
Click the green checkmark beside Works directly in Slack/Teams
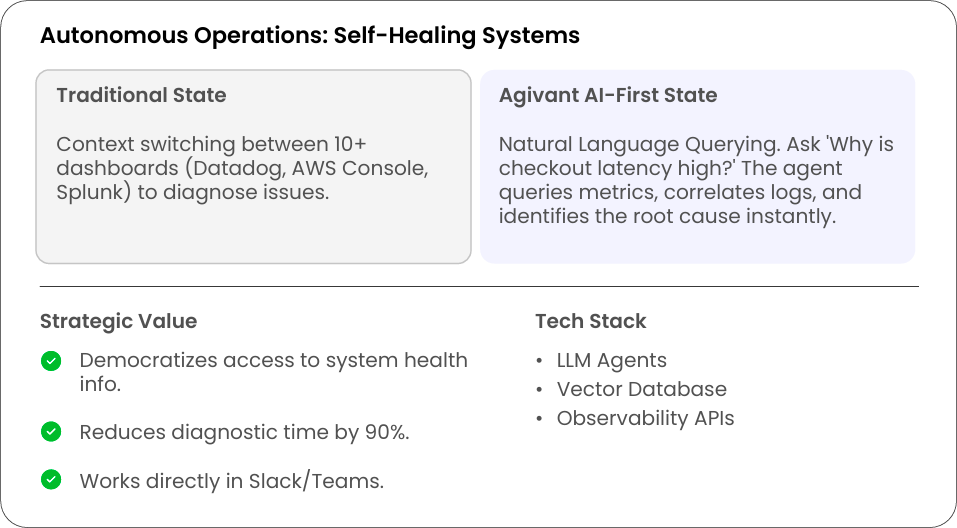click(x=51, y=480)
